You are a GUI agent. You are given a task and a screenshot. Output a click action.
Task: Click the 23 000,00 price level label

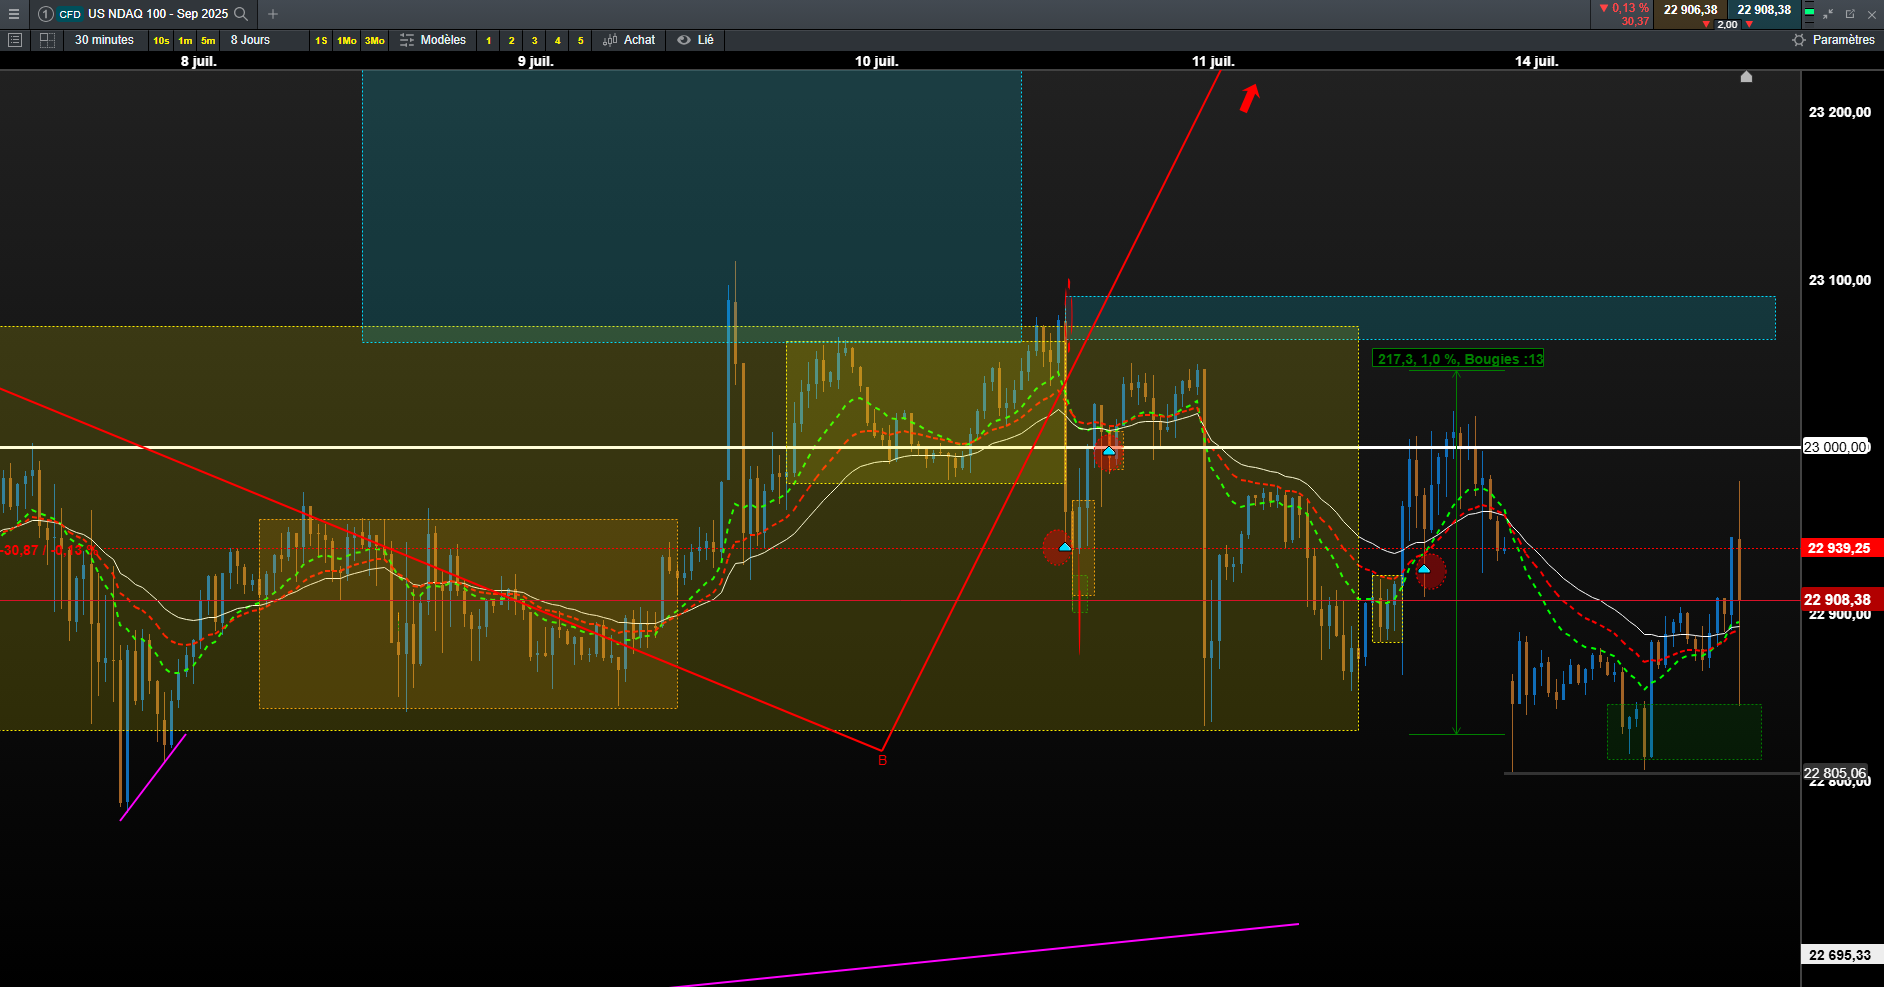tap(1835, 447)
